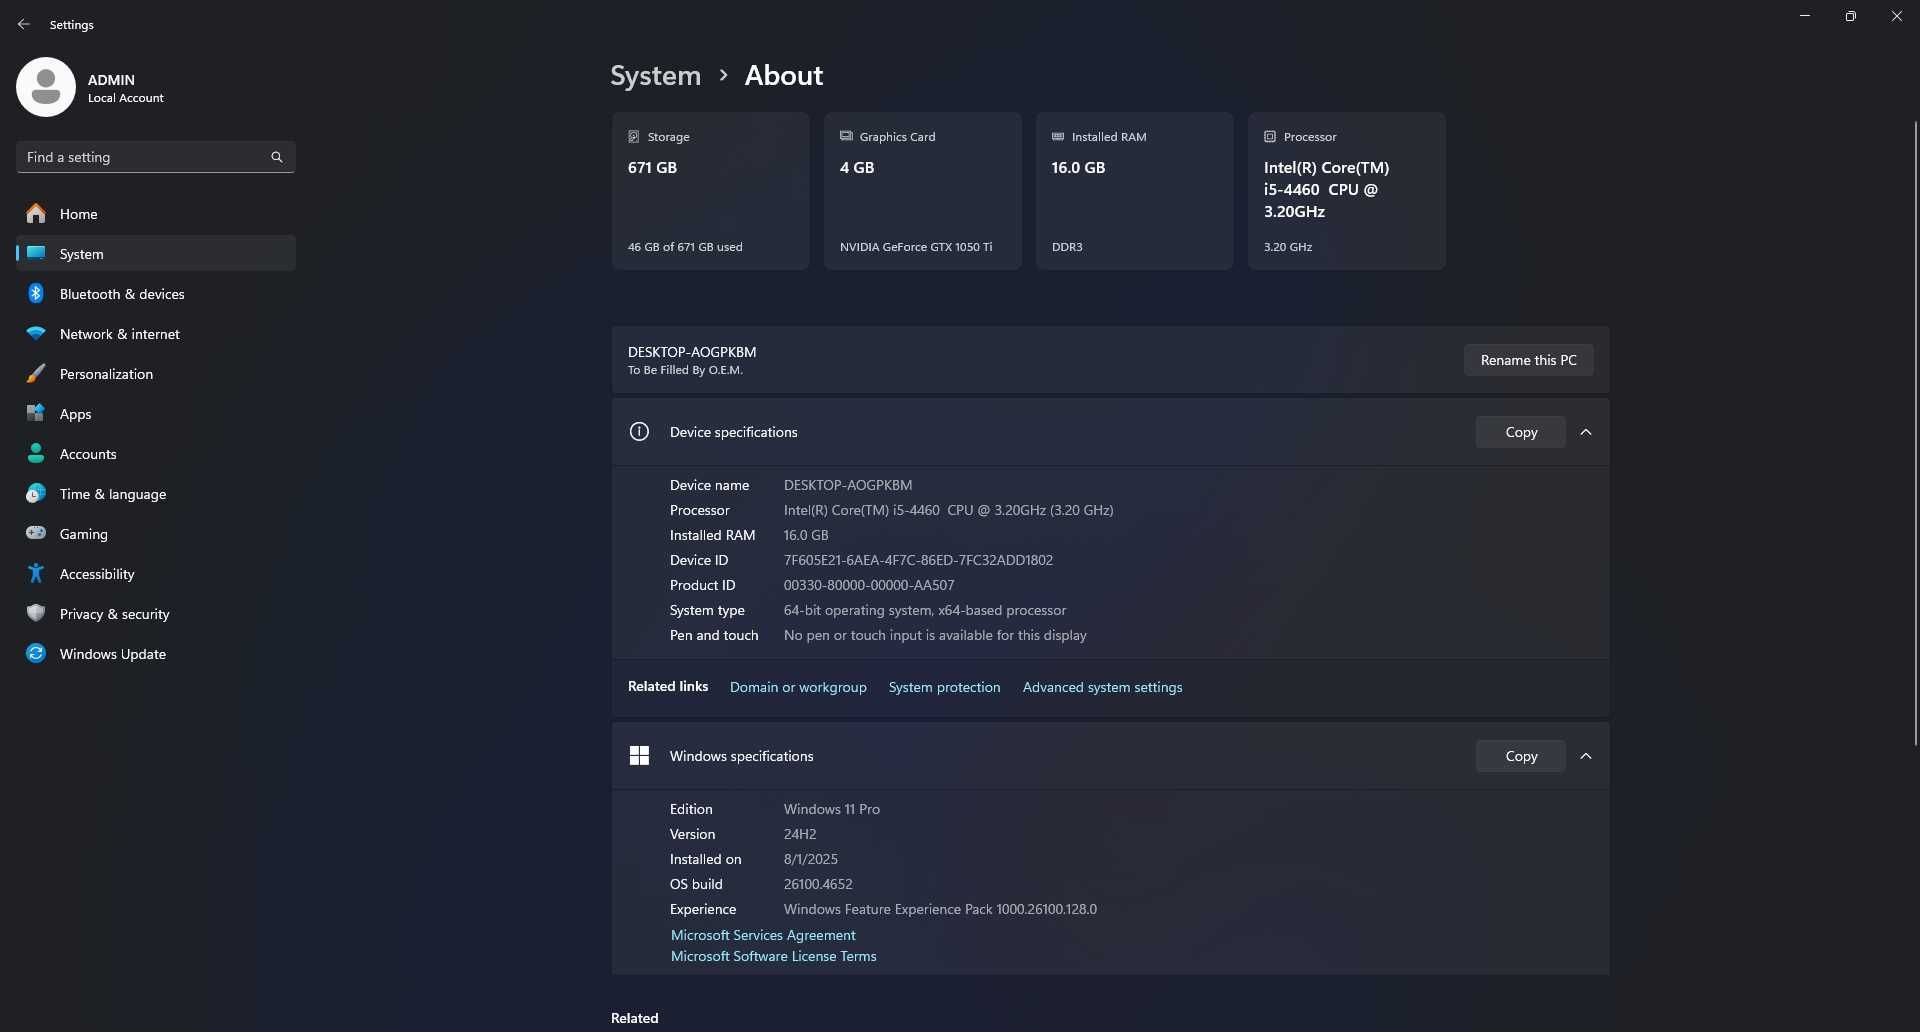Screen dimensions: 1920x1032
Task: Open Windows Update page
Action: tap(156, 653)
